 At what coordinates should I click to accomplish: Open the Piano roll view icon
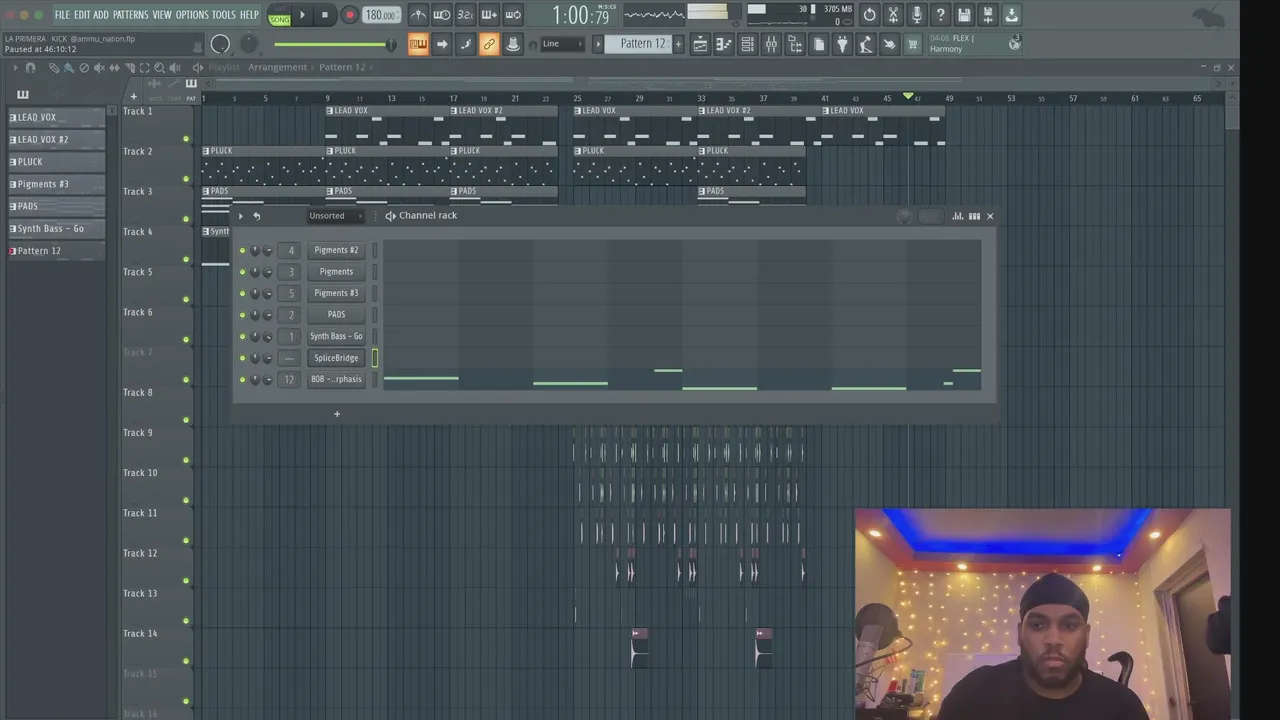click(x=723, y=44)
